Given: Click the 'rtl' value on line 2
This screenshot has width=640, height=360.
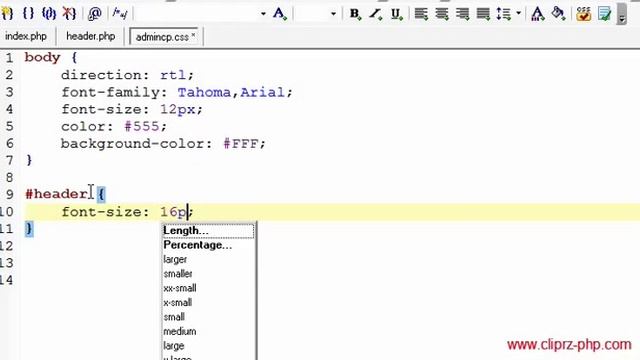Looking at the screenshot, I should (x=173, y=75).
